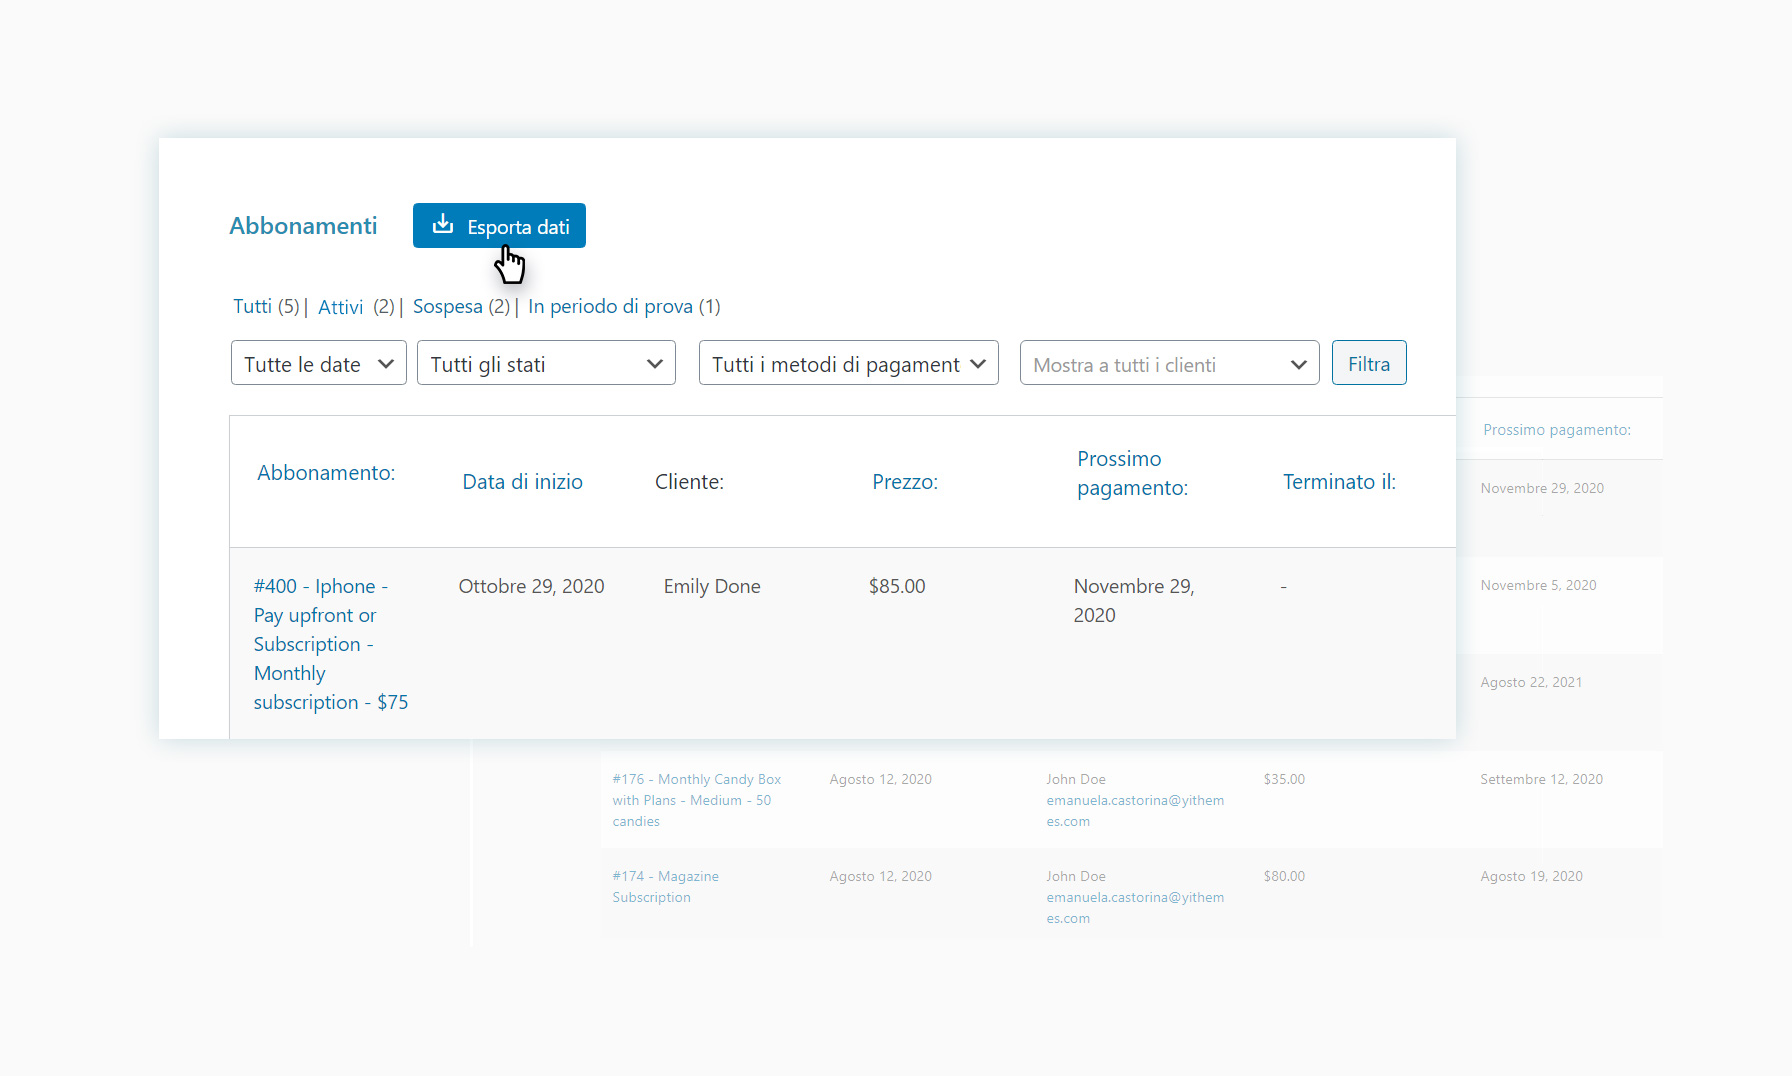
Task: Click the Abbonamenti page title
Action: pyautogui.click(x=303, y=226)
